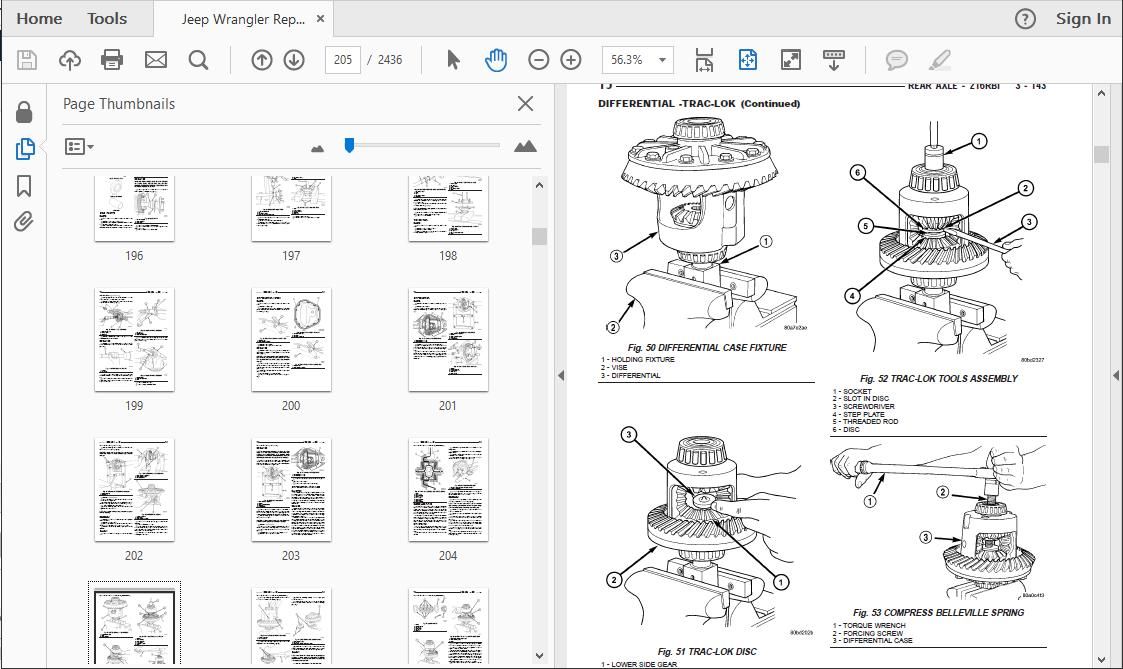Open page 201 thumbnail
Image resolution: width=1123 pixels, height=669 pixels.
(x=448, y=340)
